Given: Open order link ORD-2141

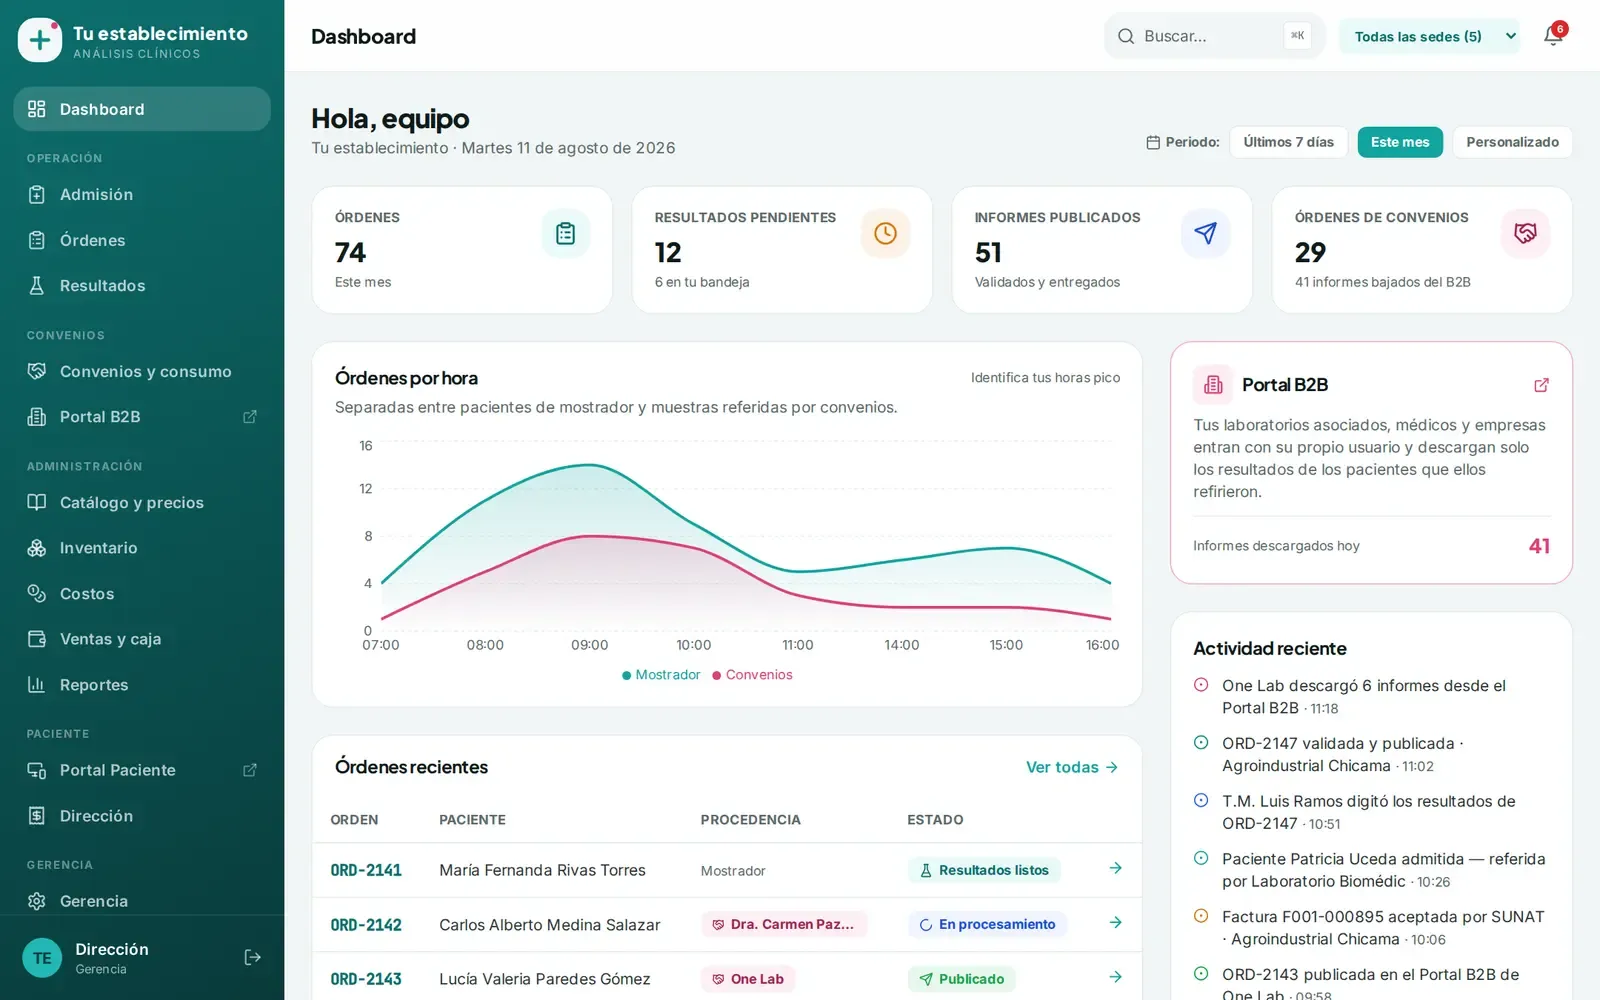Looking at the screenshot, I should point(366,870).
